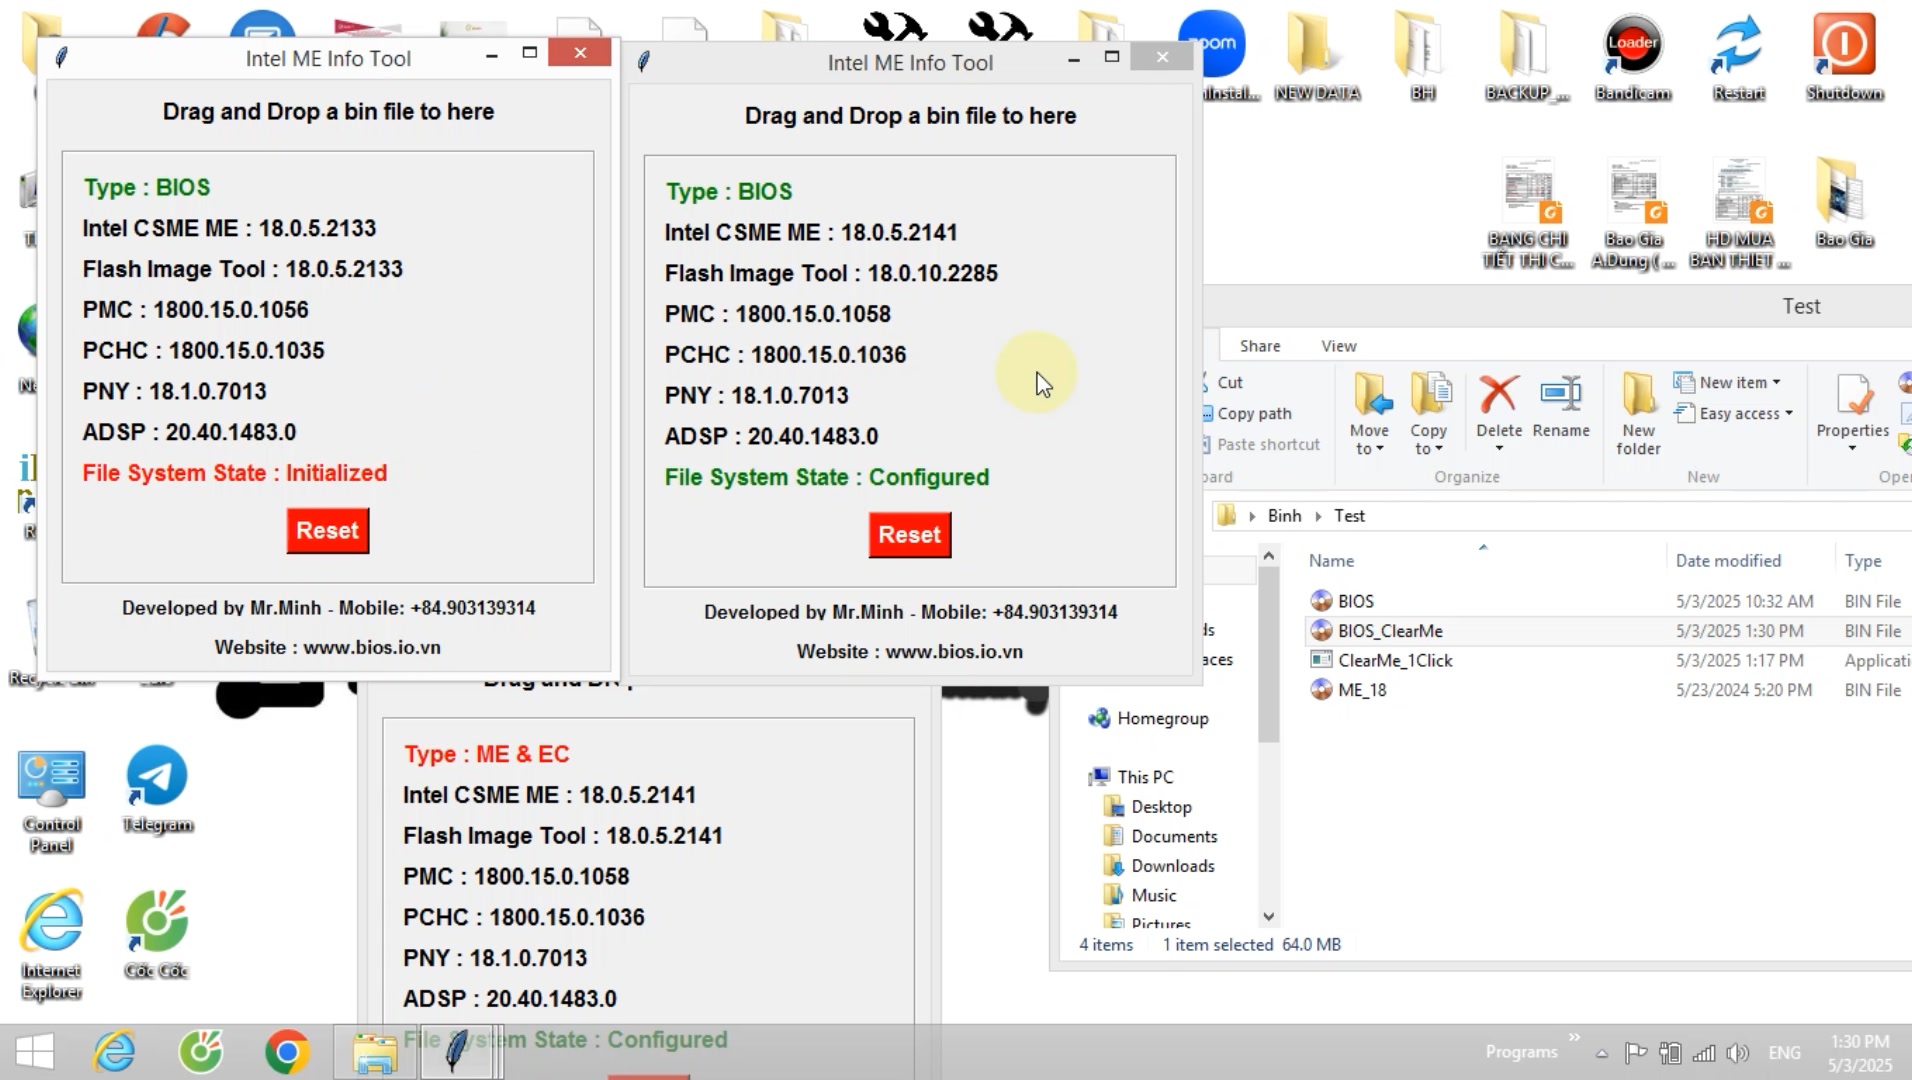Open the BH folder on desktop

[x=1422, y=58]
